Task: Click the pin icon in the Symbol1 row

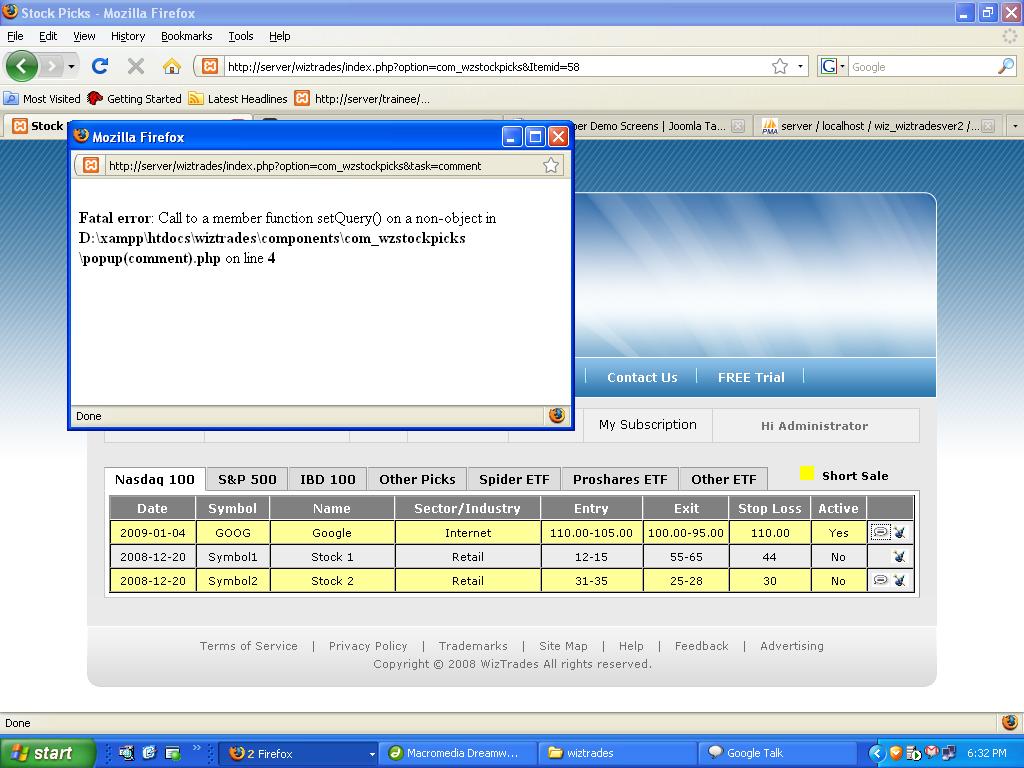Action: (x=899, y=557)
